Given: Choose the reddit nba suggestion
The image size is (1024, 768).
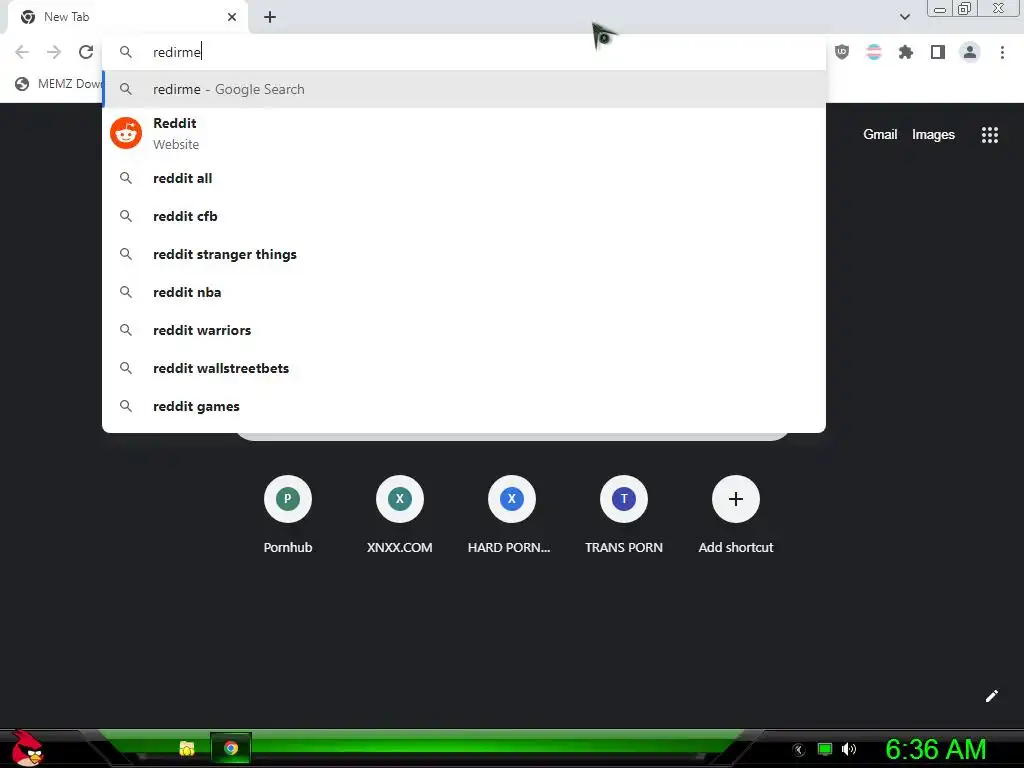Looking at the screenshot, I should pos(464,292).
